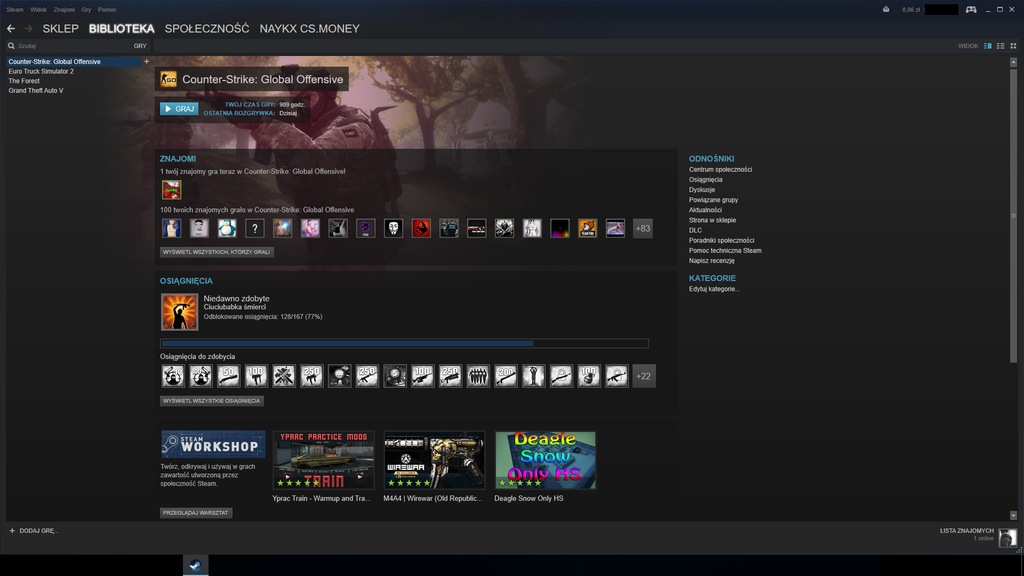1024x576 pixels.
Task: Open Pomoc techniczna Steam link
Action: [725, 250]
